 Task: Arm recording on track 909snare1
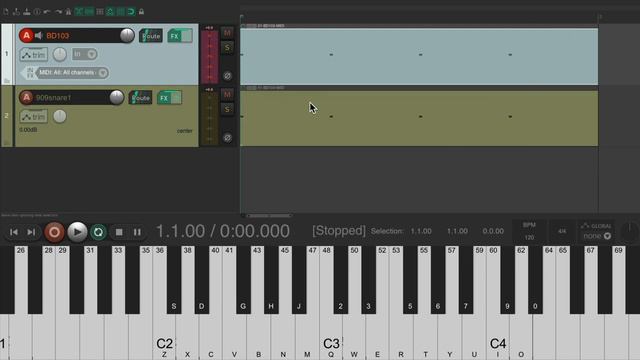coord(26,98)
